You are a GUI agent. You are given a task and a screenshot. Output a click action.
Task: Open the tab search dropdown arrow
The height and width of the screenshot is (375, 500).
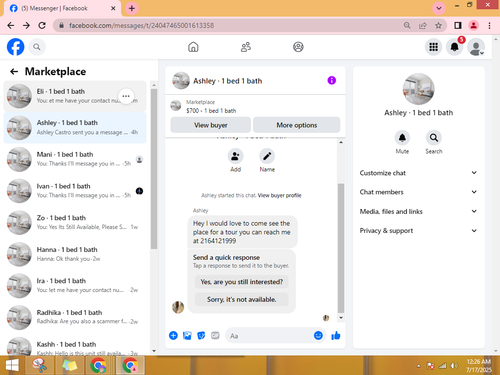coord(439,8)
